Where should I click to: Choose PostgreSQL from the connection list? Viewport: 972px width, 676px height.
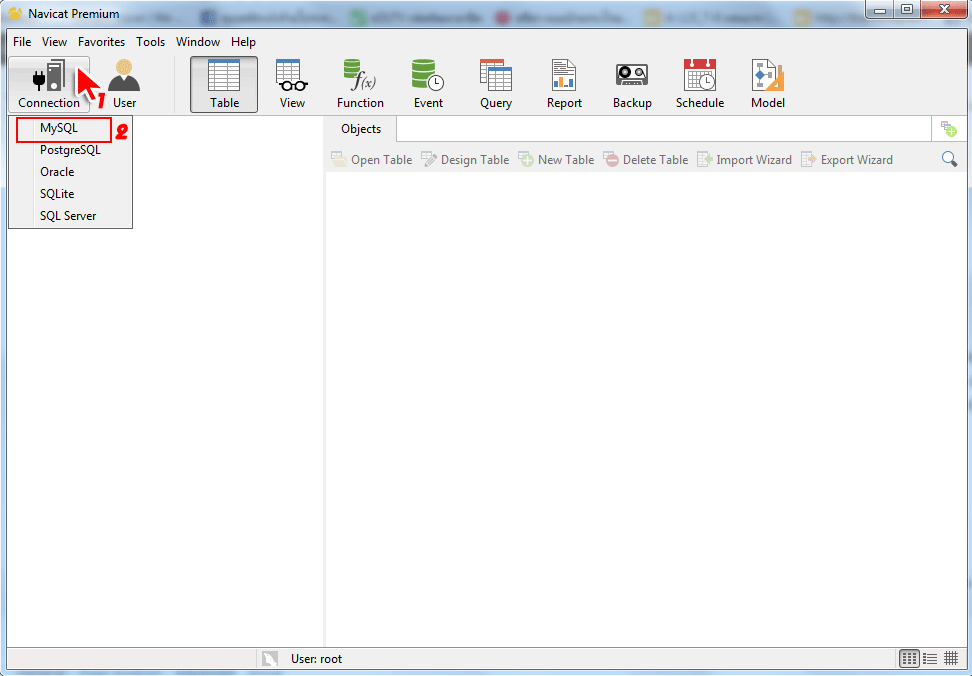(70, 150)
